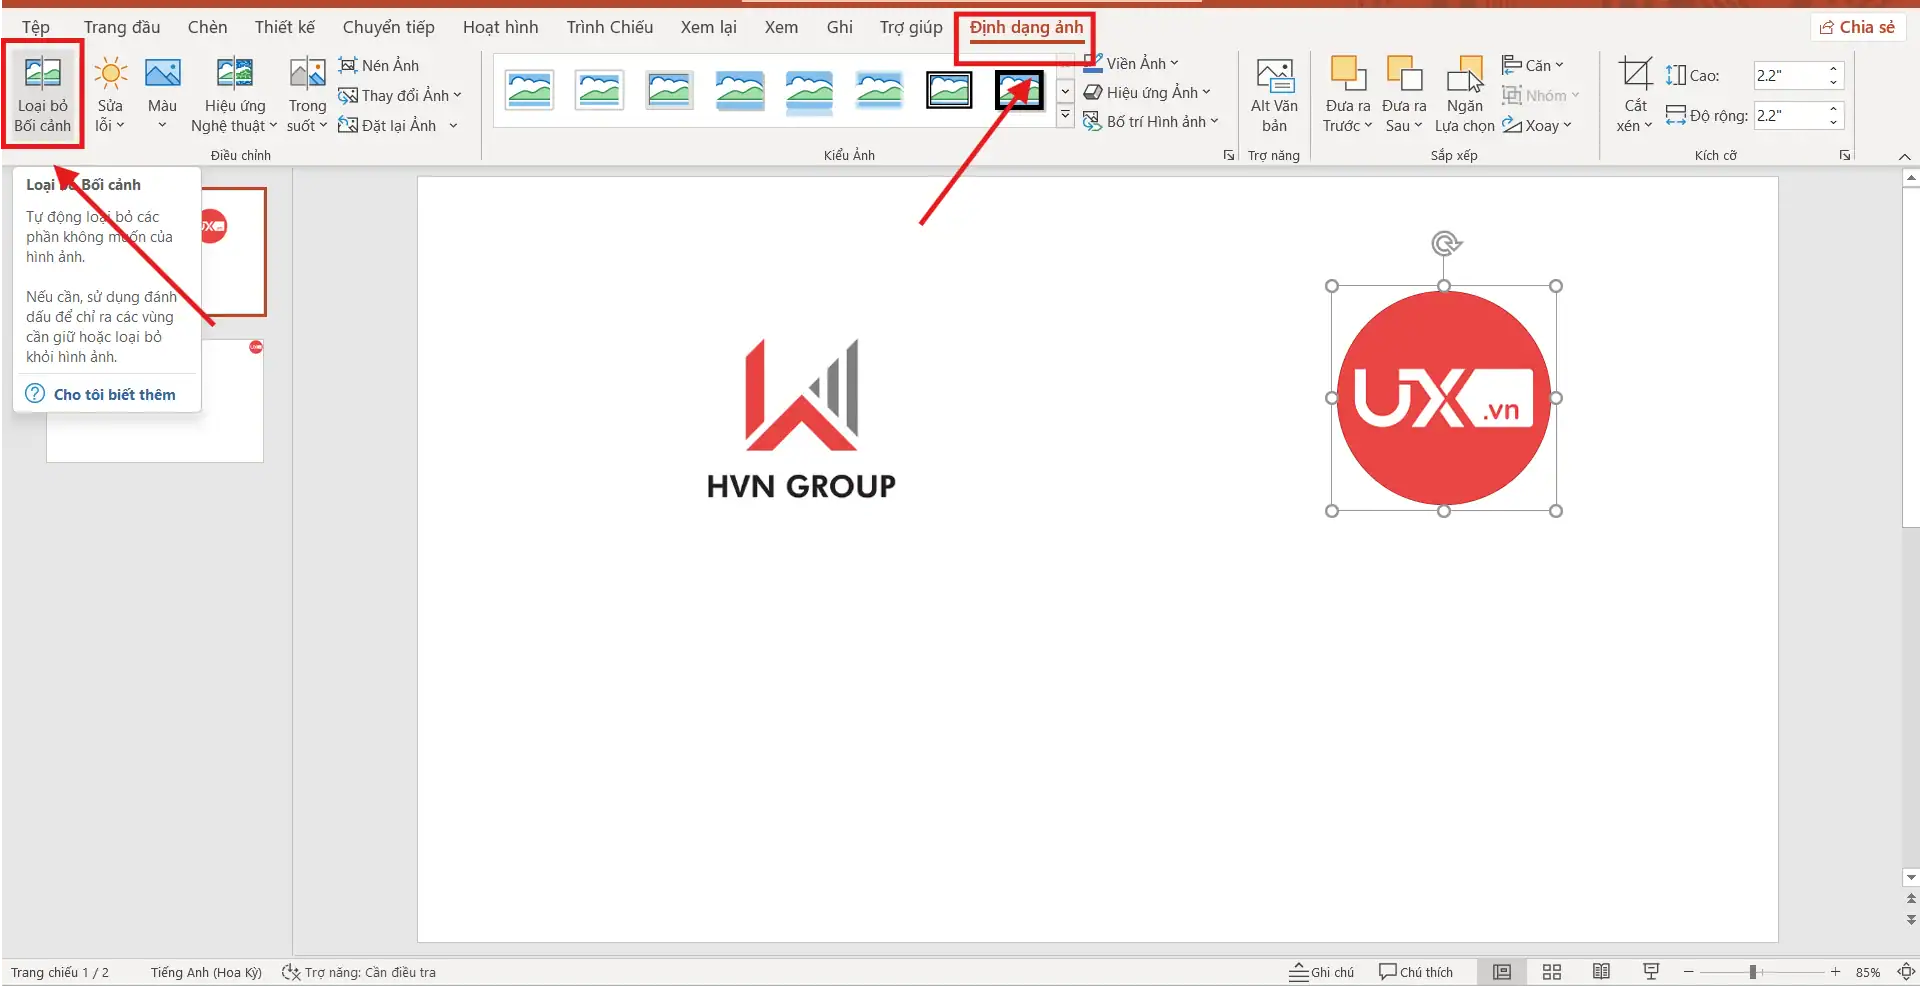Click Nén Ảnh compress pictures

pos(379,65)
